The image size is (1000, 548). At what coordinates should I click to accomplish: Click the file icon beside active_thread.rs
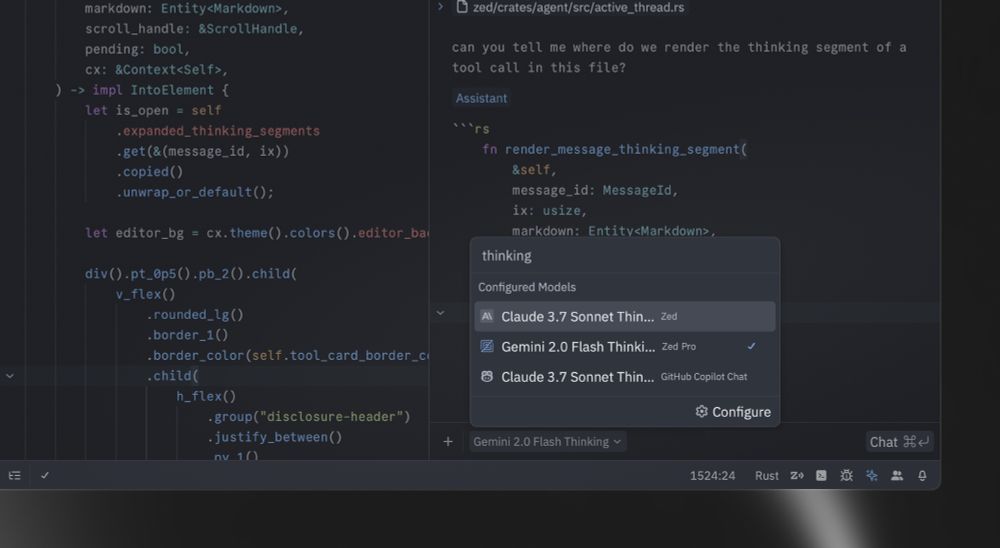[462, 8]
